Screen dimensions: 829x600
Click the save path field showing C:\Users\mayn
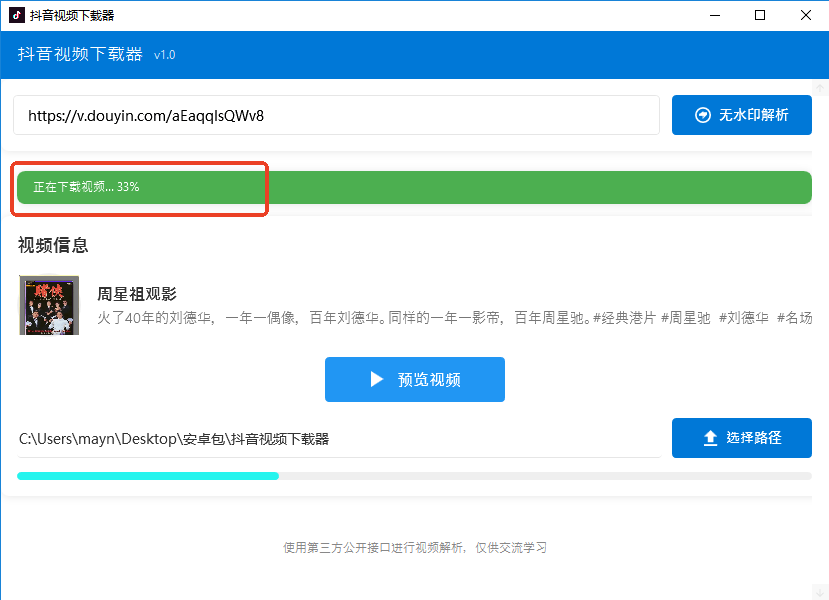[339, 439]
